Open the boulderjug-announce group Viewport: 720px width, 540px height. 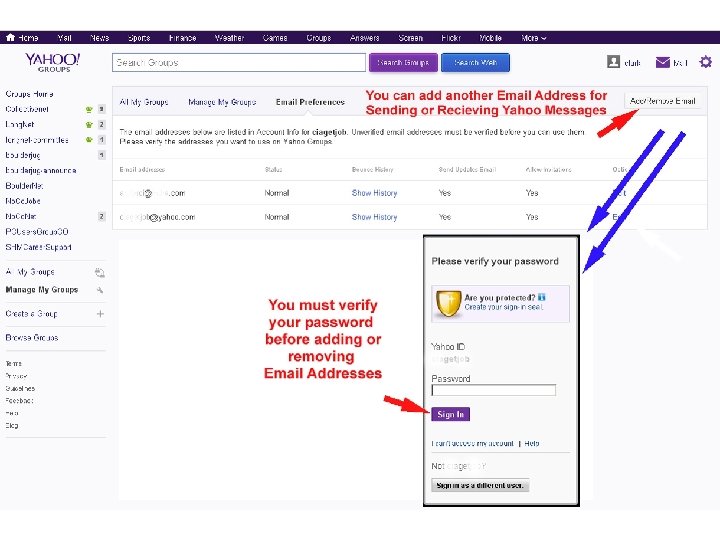pos(41,170)
